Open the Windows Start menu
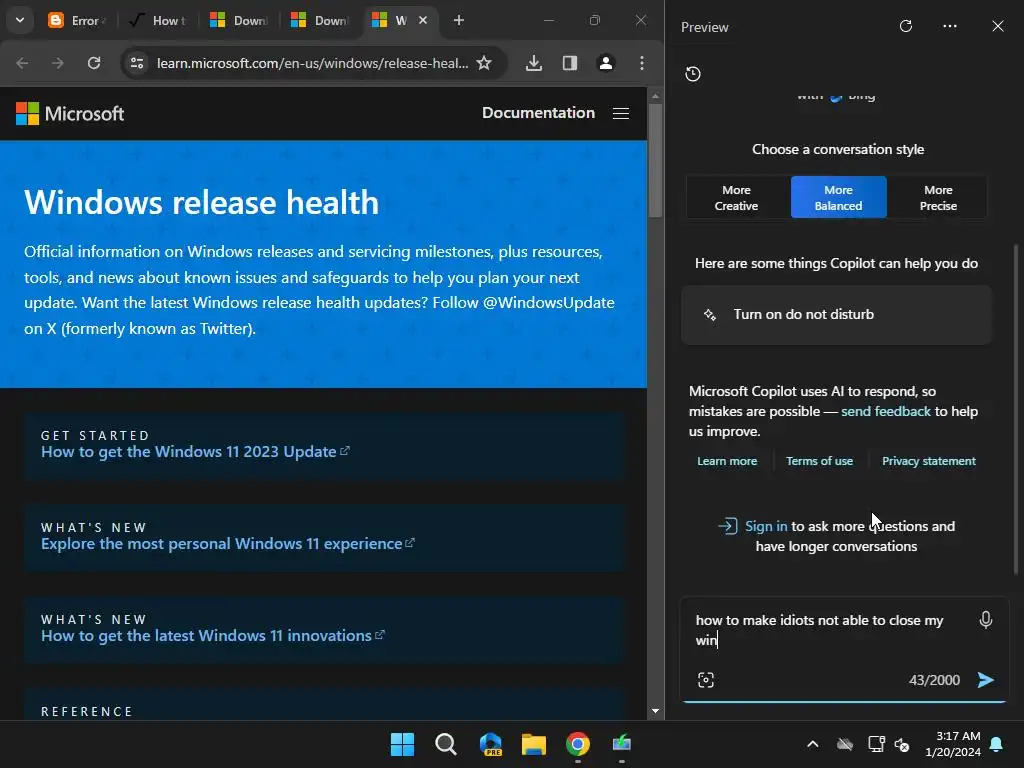The image size is (1024, 768). (x=402, y=744)
